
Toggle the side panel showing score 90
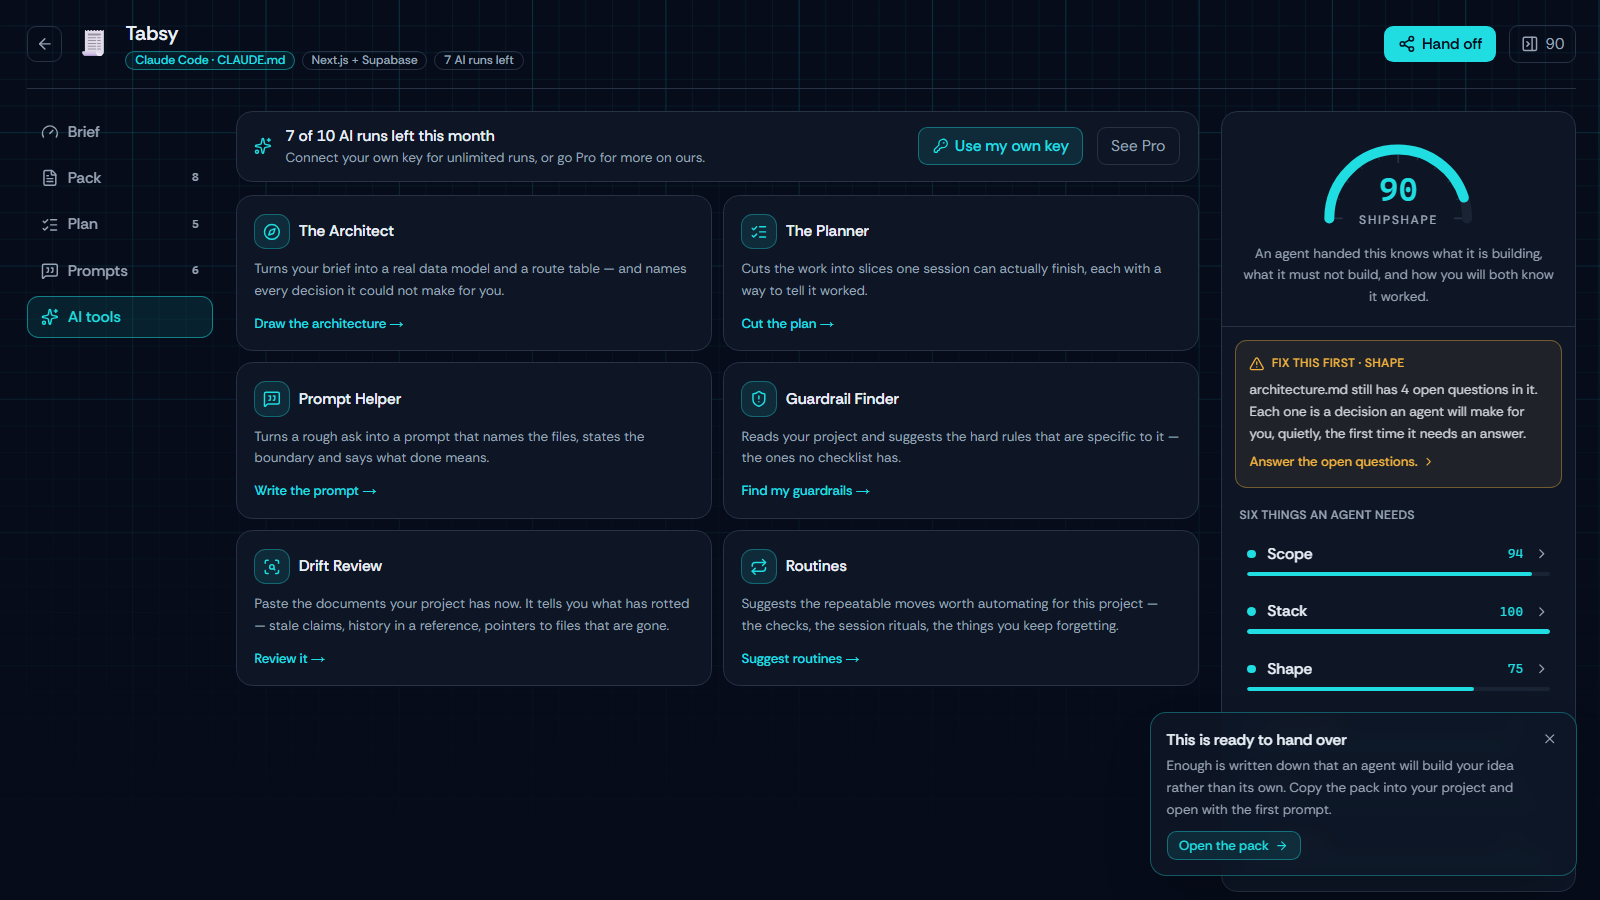[x=1542, y=44]
